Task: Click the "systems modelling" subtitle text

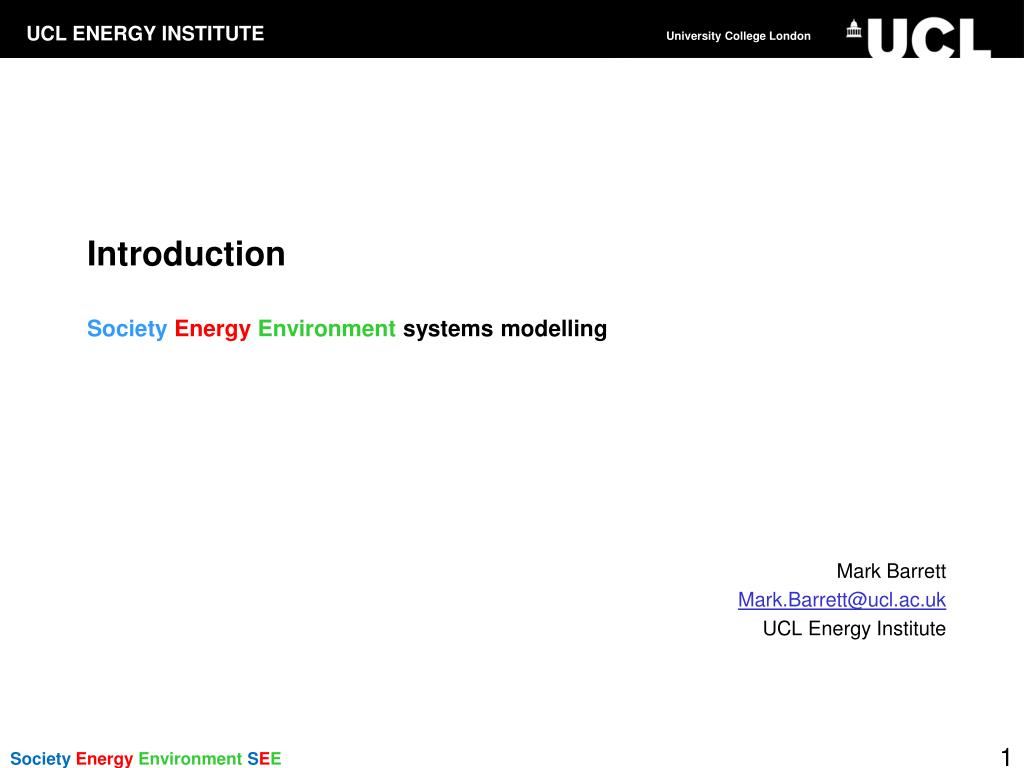Action: (x=505, y=328)
